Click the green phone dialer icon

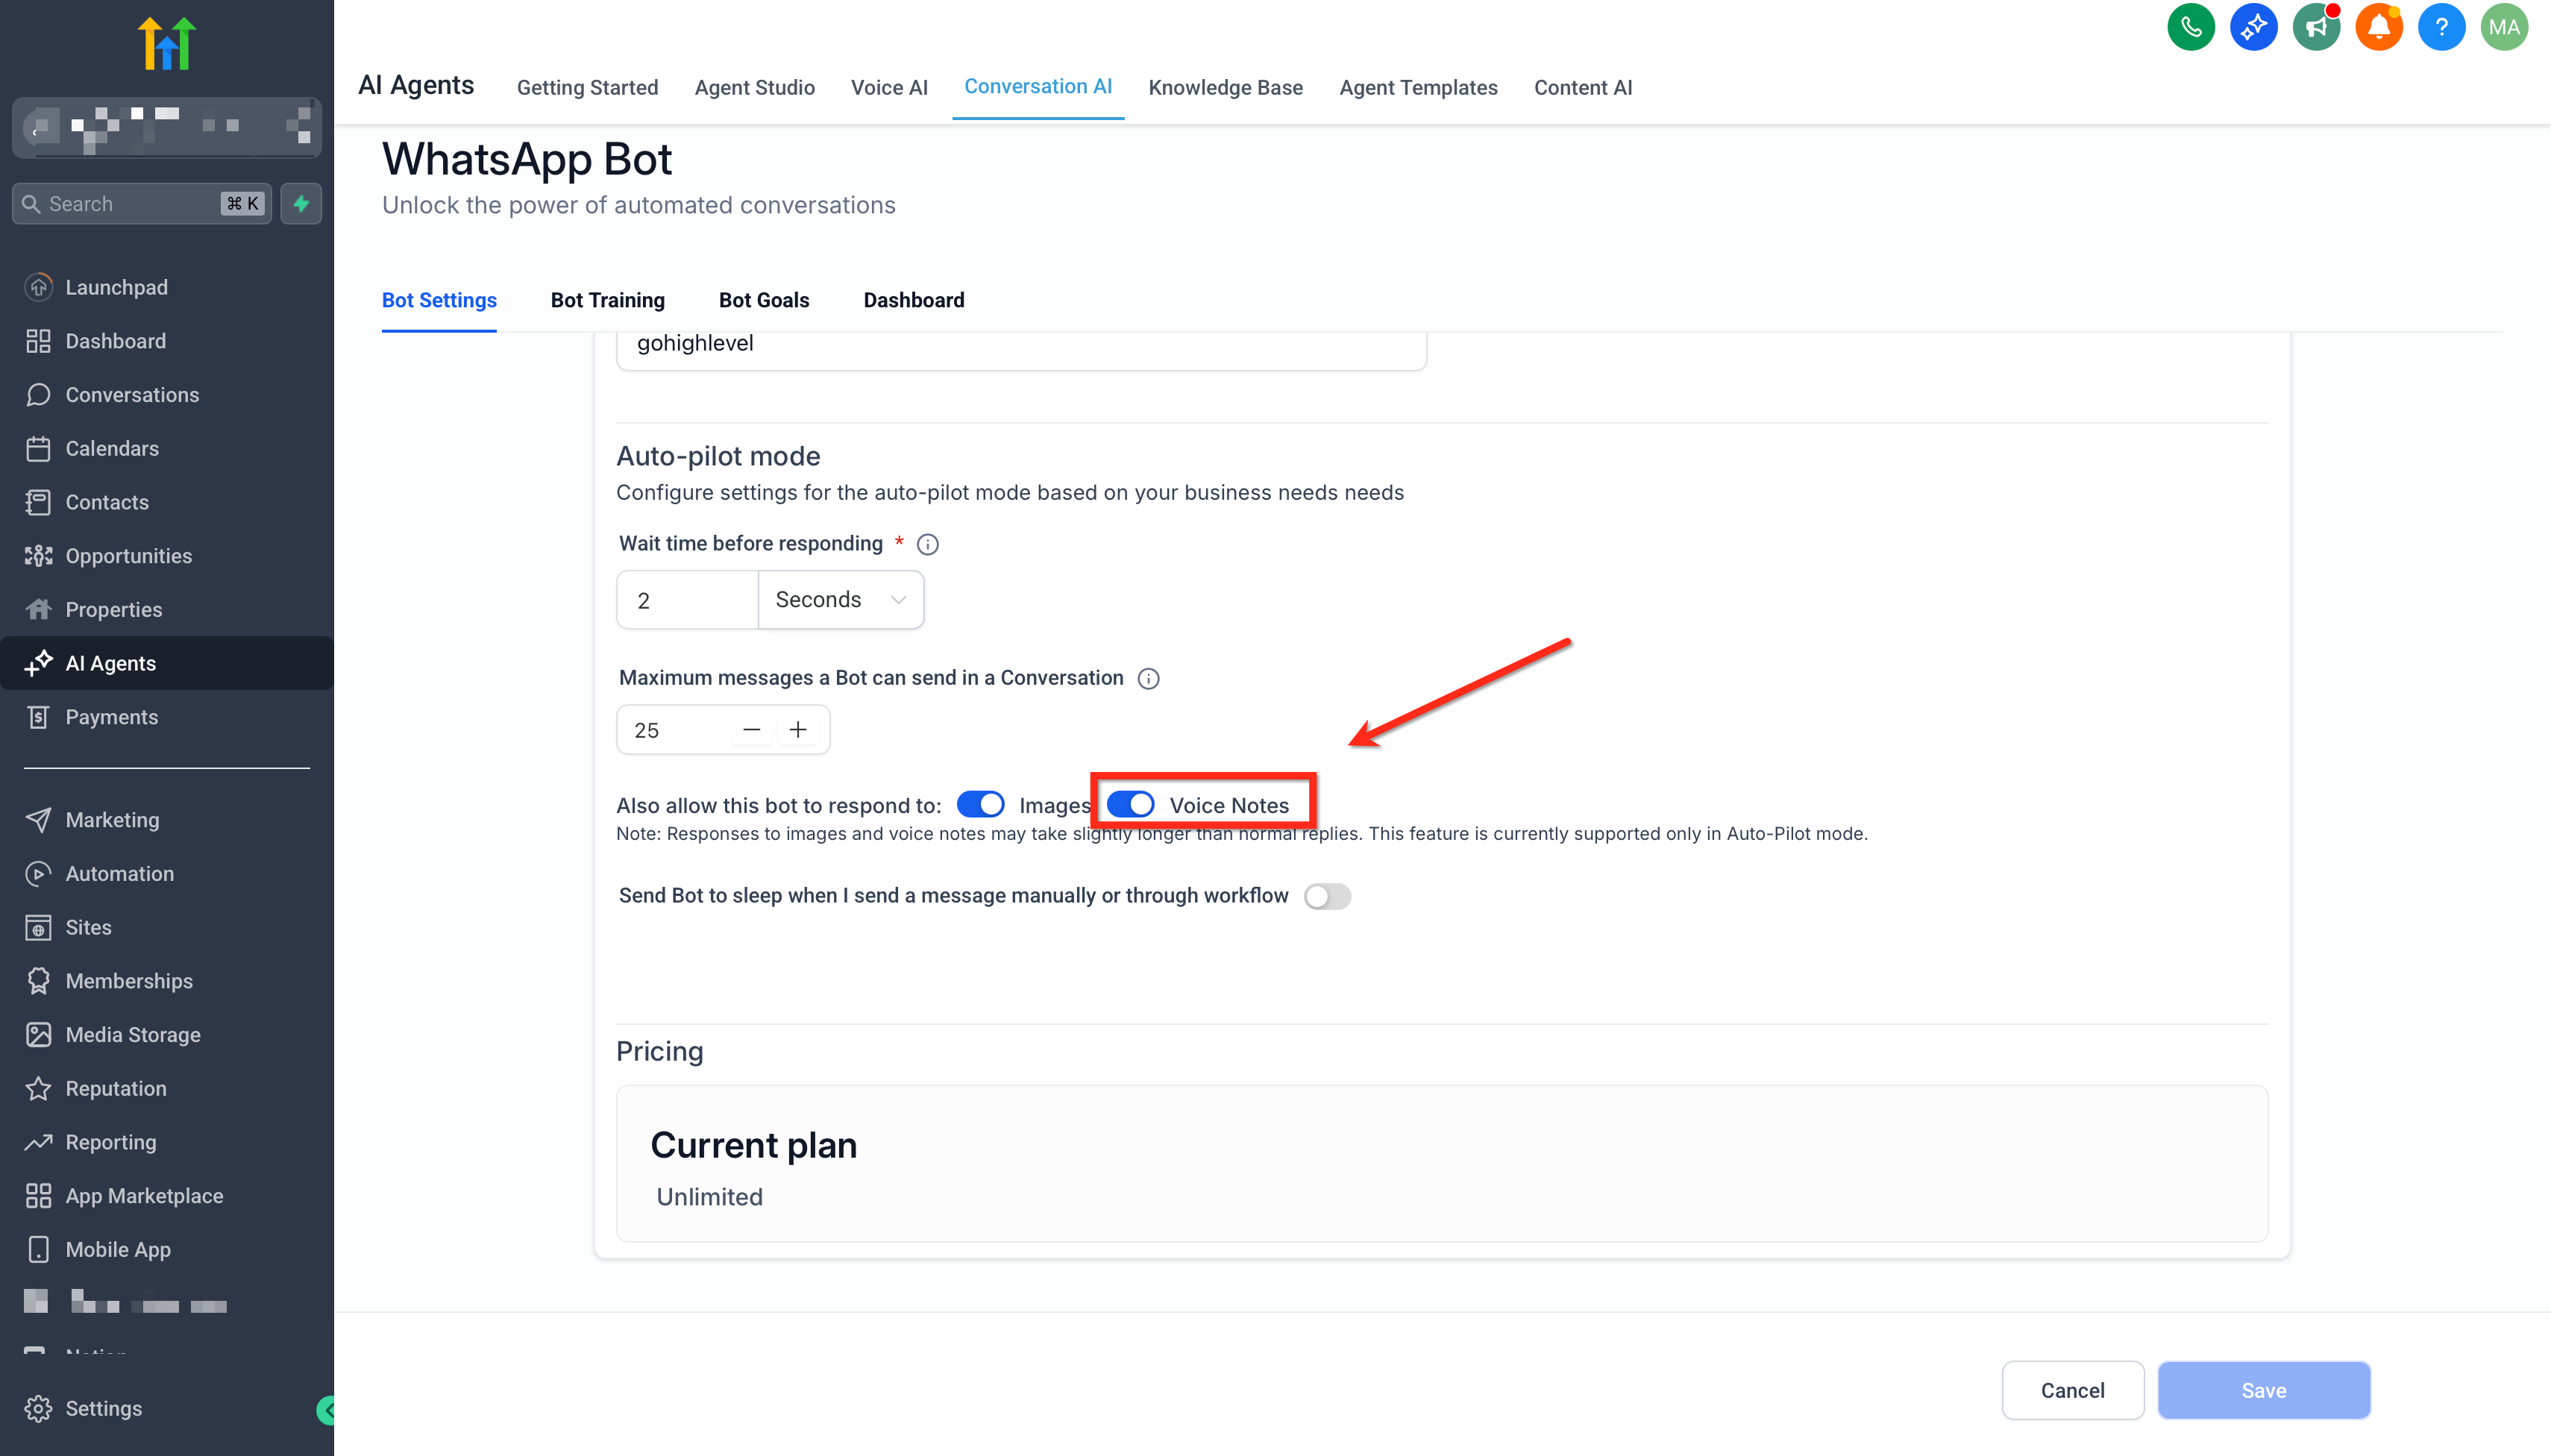(x=2190, y=27)
